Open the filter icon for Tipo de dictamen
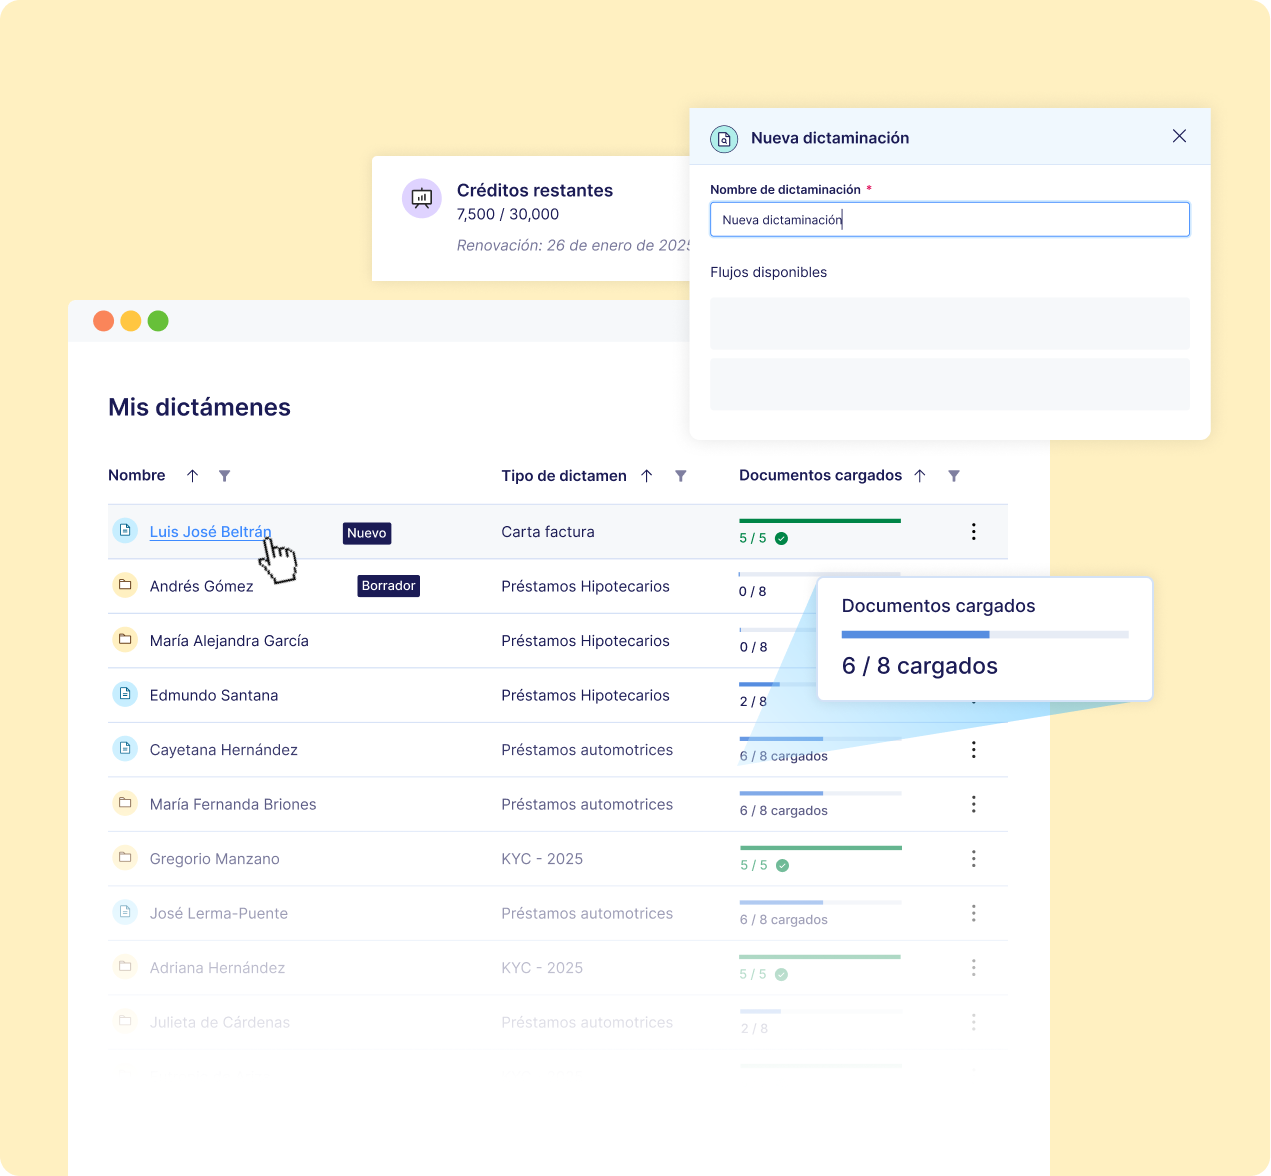Image resolution: width=1271 pixels, height=1176 pixels. pyautogui.click(x=681, y=475)
